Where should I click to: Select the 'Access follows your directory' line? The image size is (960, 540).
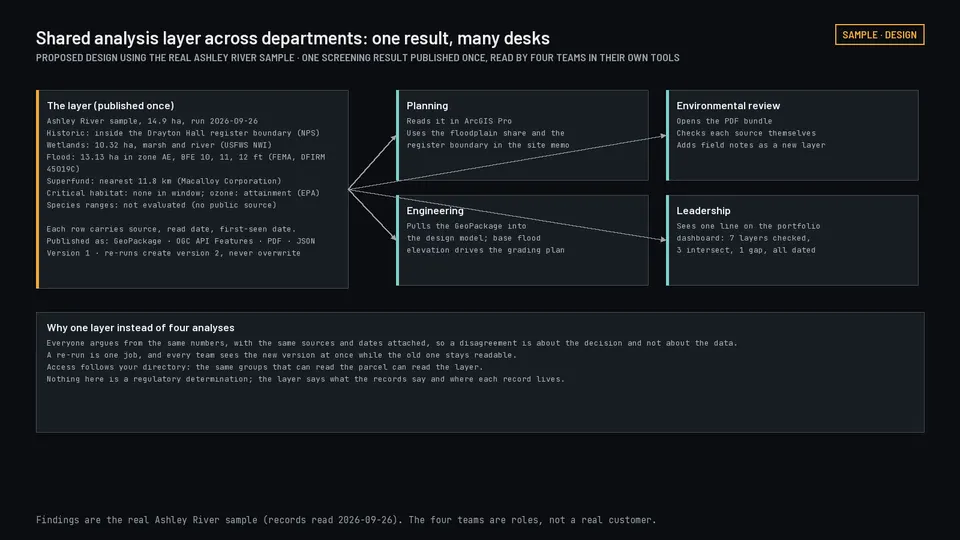point(264,367)
